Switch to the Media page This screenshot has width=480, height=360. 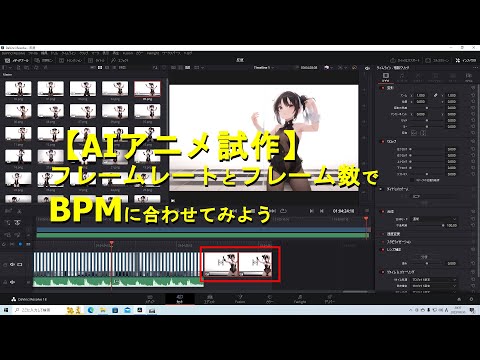(150, 299)
